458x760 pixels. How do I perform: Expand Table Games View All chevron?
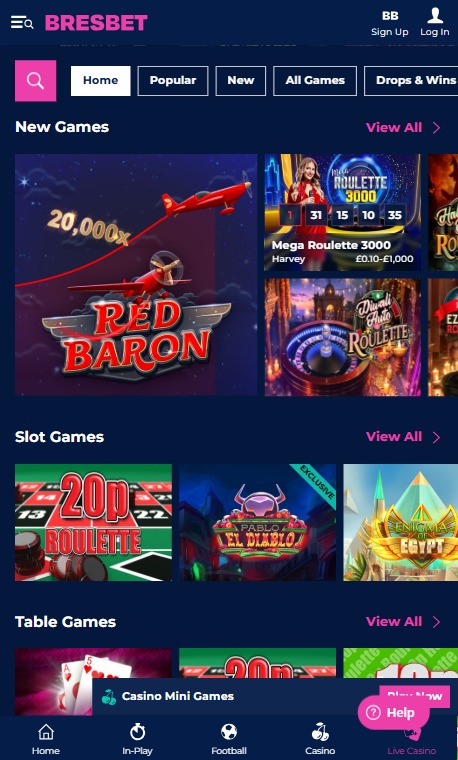(436, 622)
